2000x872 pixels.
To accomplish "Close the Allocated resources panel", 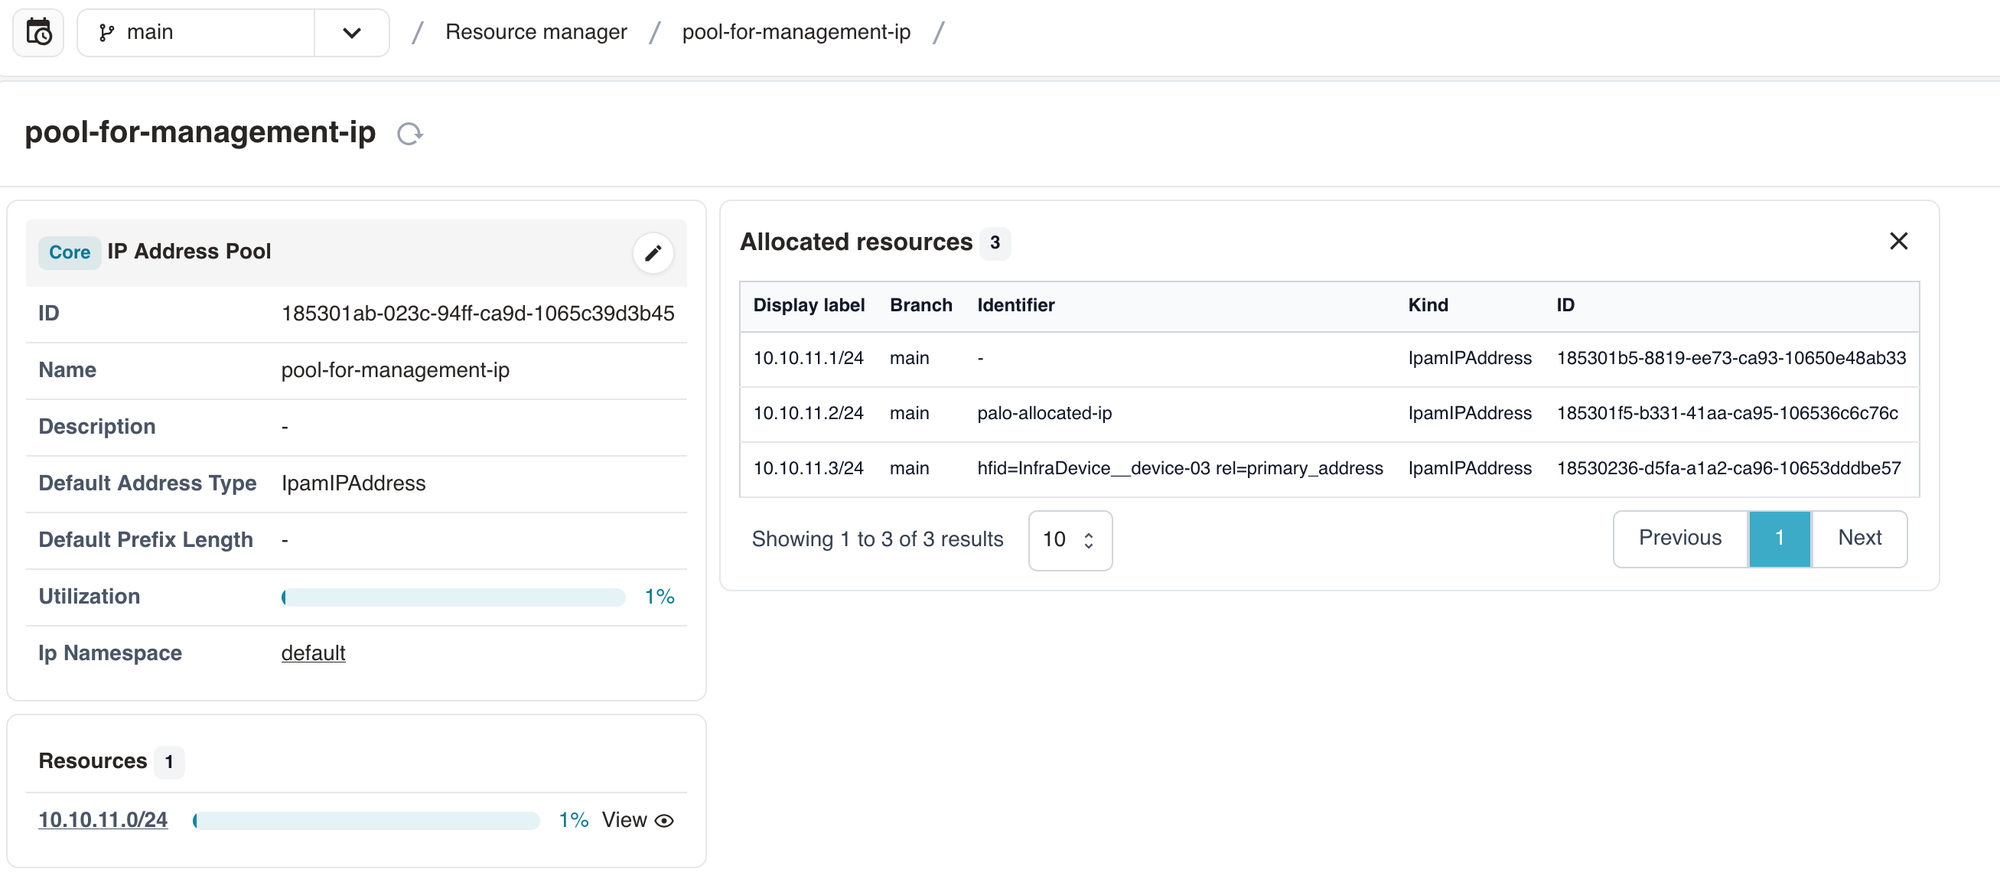I will click(1898, 241).
